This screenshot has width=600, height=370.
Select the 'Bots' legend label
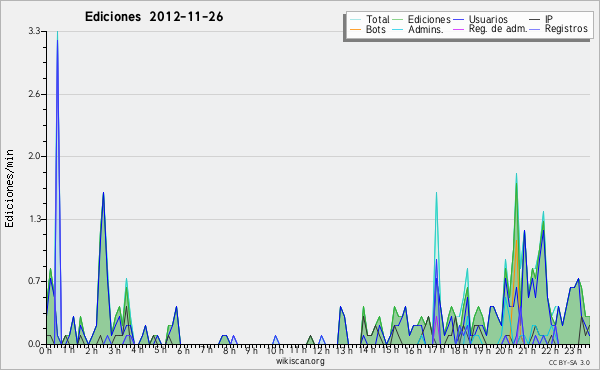pos(375,29)
